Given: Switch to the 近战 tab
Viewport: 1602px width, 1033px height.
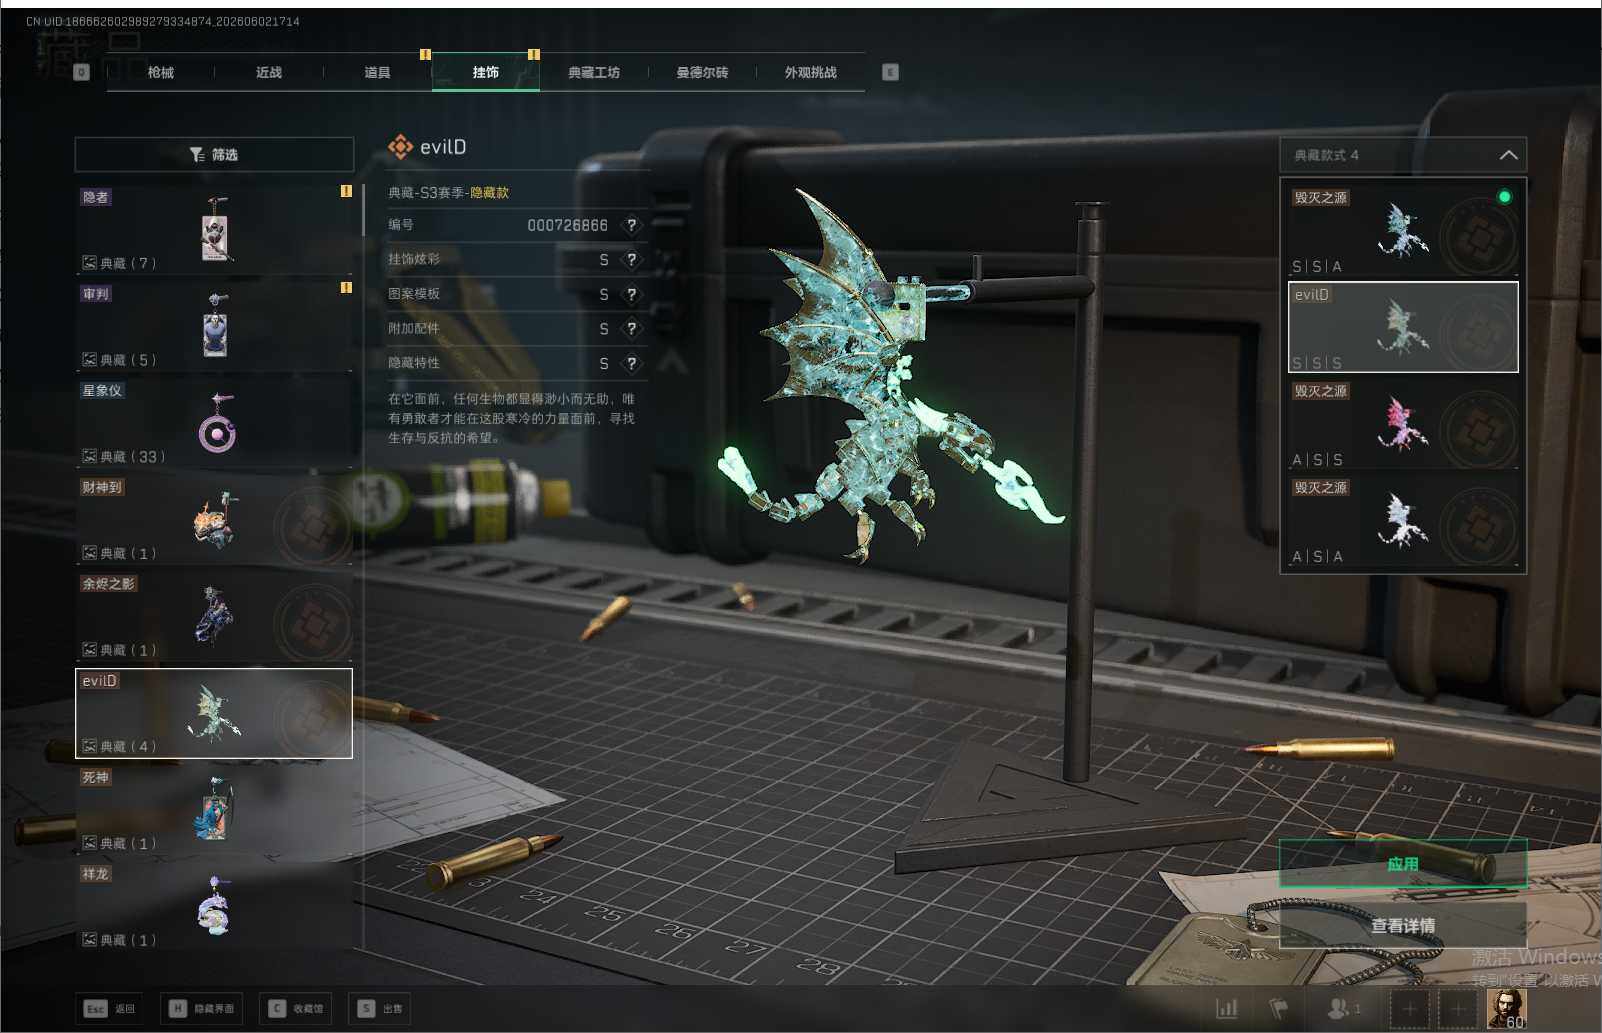Looking at the screenshot, I should pos(269,72).
